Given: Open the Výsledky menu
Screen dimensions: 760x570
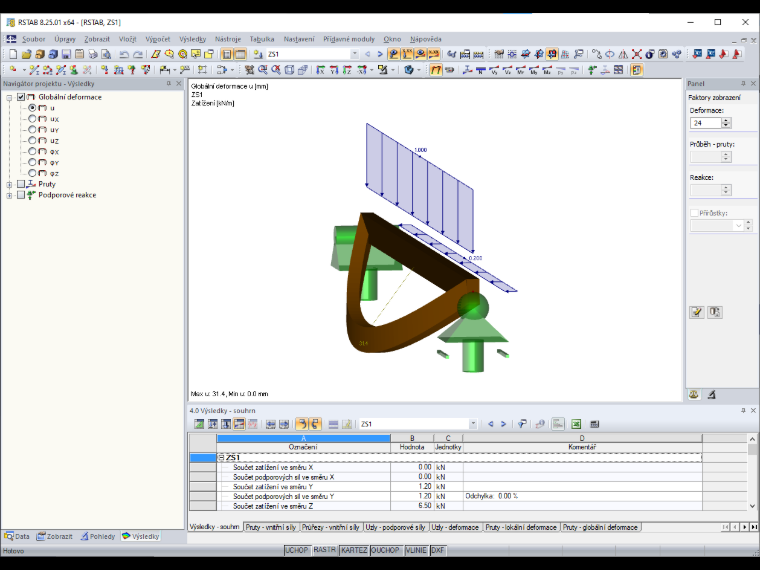Looking at the screenshot, I should click(x=192, y=39).
